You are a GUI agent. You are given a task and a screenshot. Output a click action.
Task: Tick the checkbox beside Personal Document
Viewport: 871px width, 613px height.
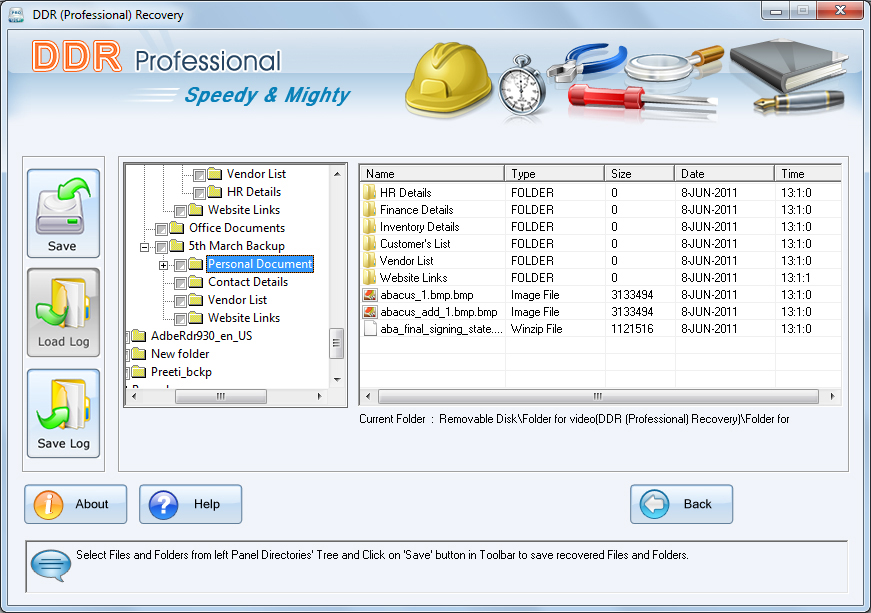coord(180,265)
